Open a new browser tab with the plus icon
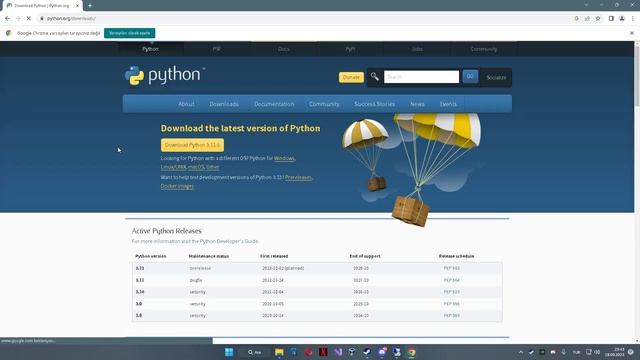This screenshot has width=640, height=360. (x=90, y=6)
